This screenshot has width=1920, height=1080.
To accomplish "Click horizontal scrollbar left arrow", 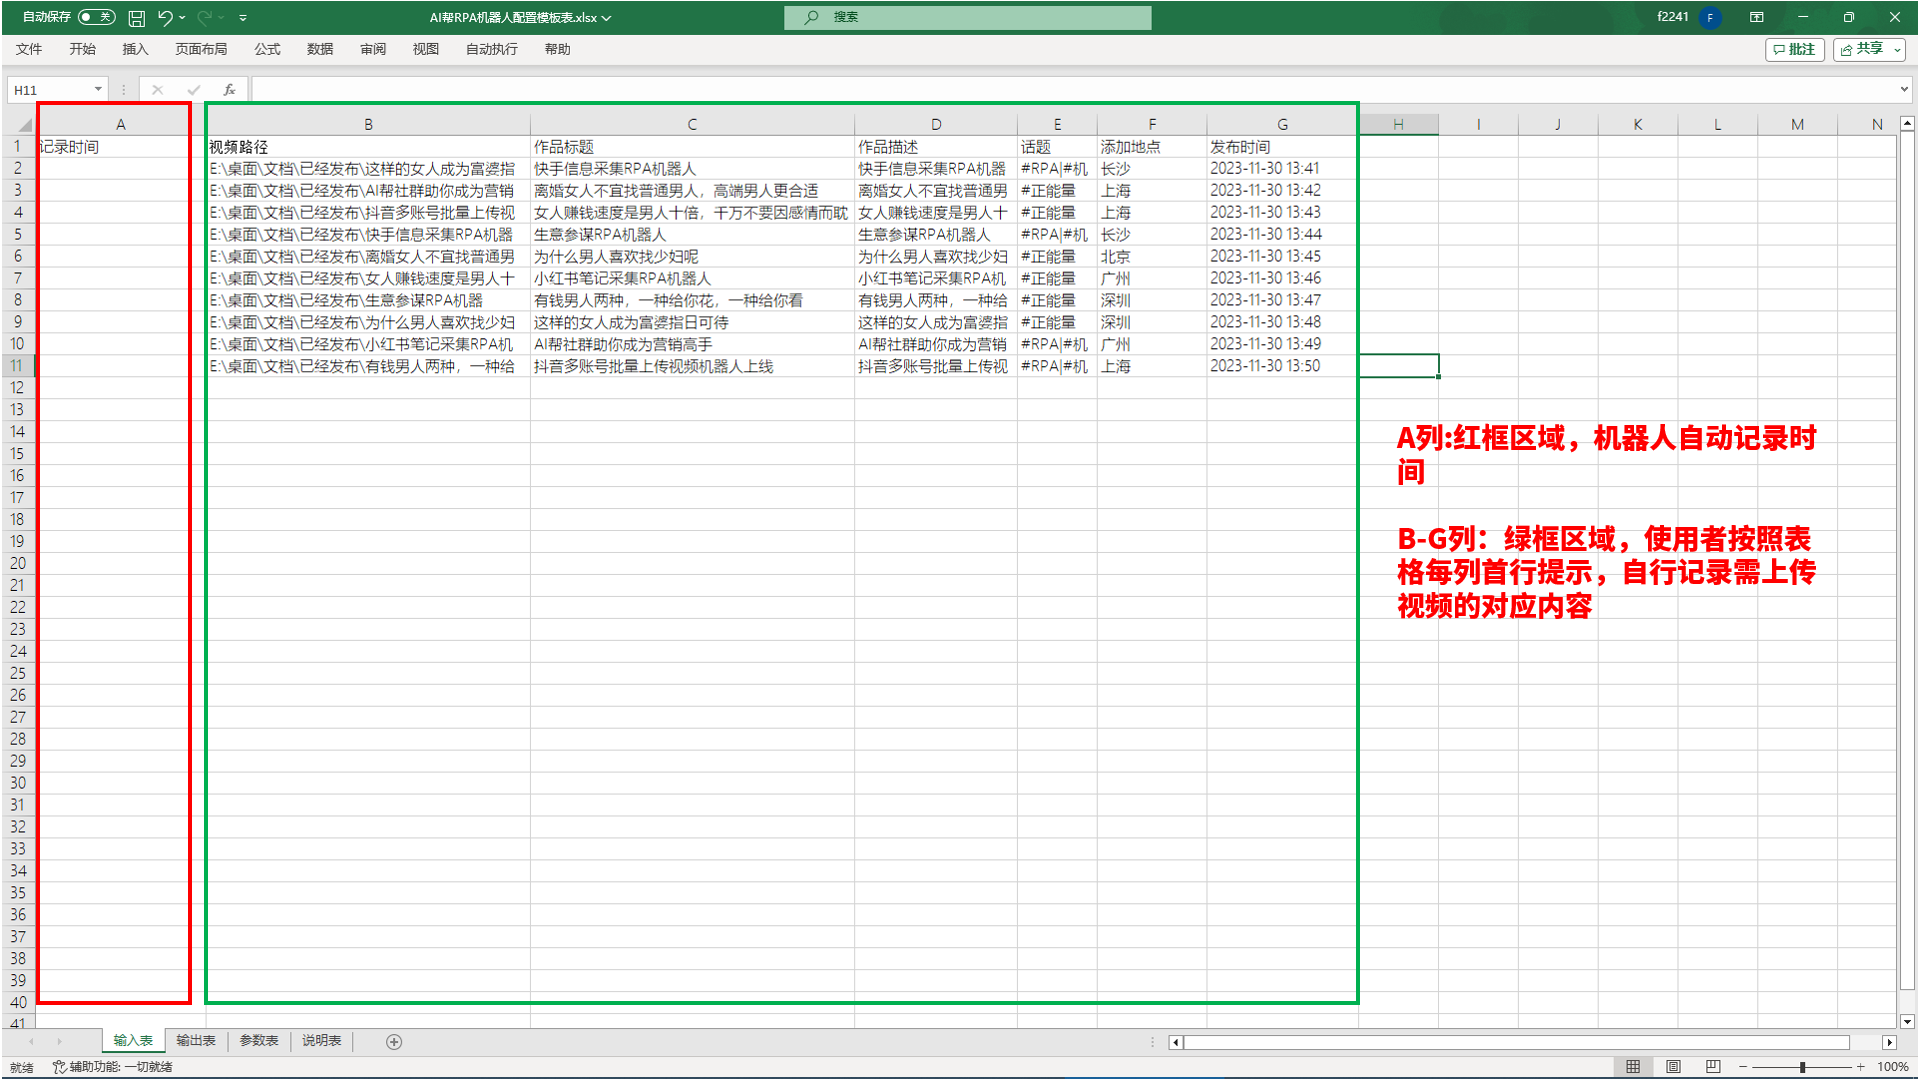I will 1176,1042.
